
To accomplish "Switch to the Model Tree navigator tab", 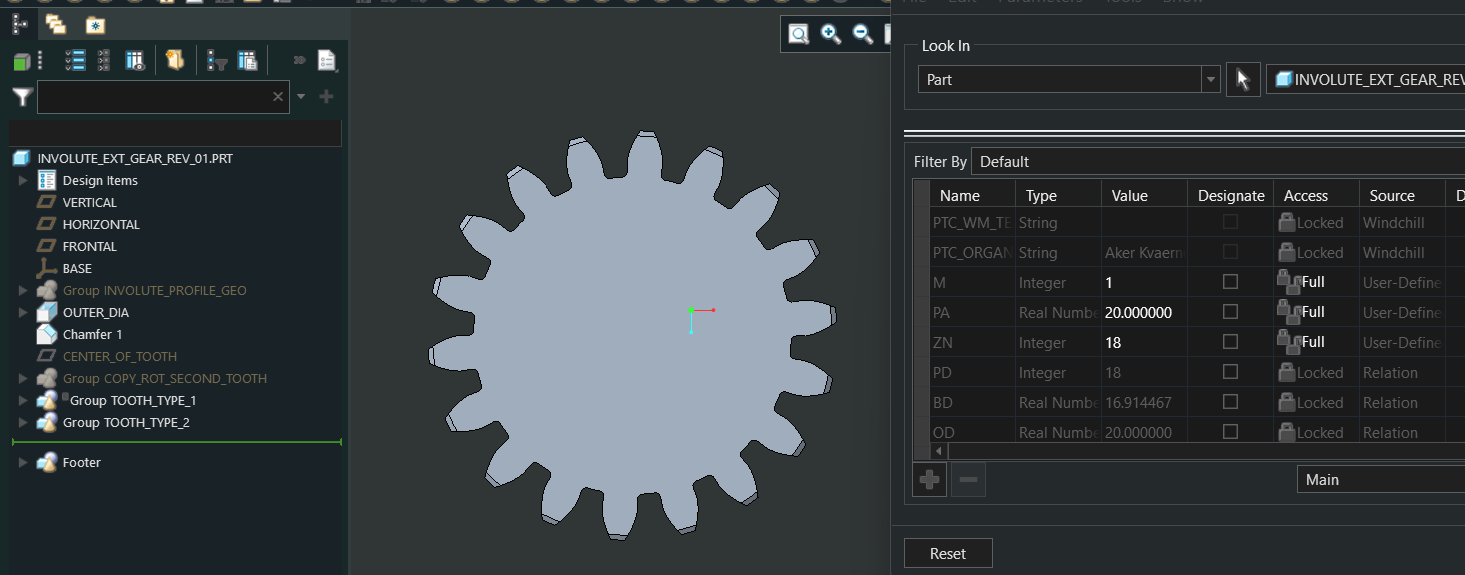I will click(x=19, y=25).
